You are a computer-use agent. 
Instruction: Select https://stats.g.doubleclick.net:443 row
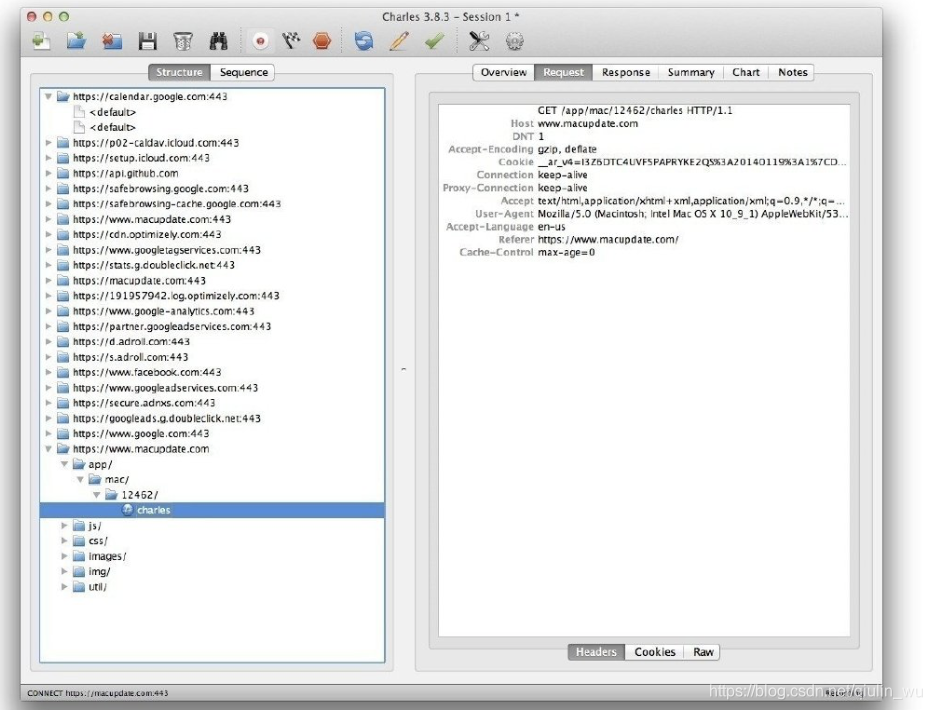[x=212, y=265]
